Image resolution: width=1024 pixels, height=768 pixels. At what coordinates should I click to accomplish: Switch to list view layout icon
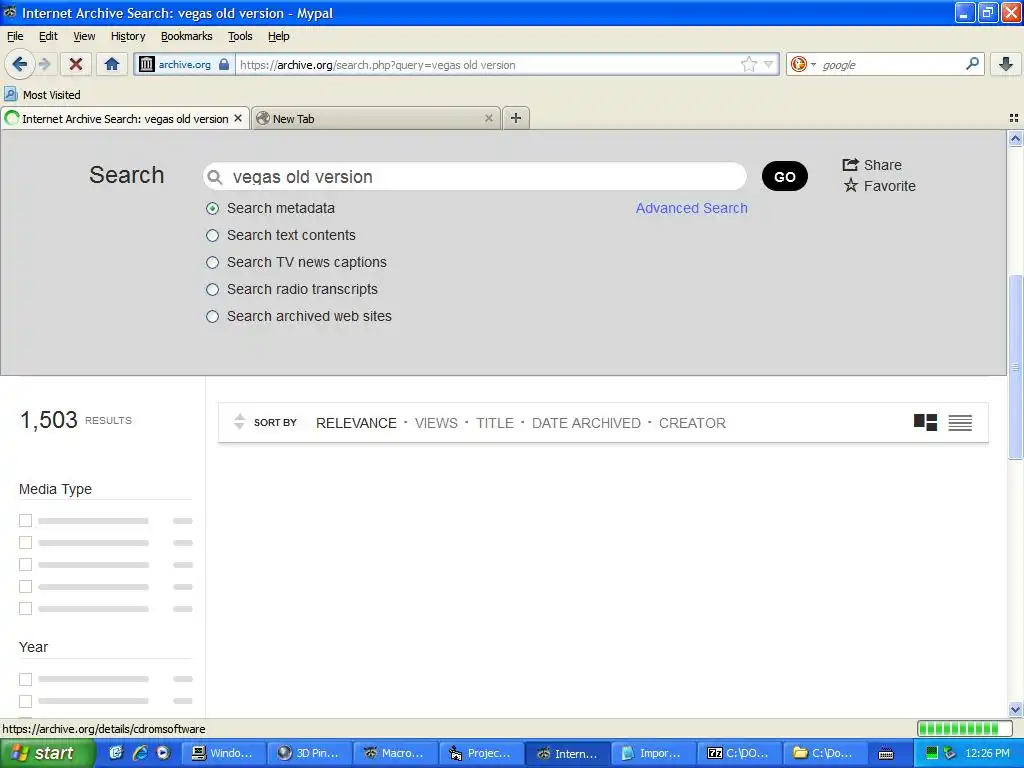point(960,423)
